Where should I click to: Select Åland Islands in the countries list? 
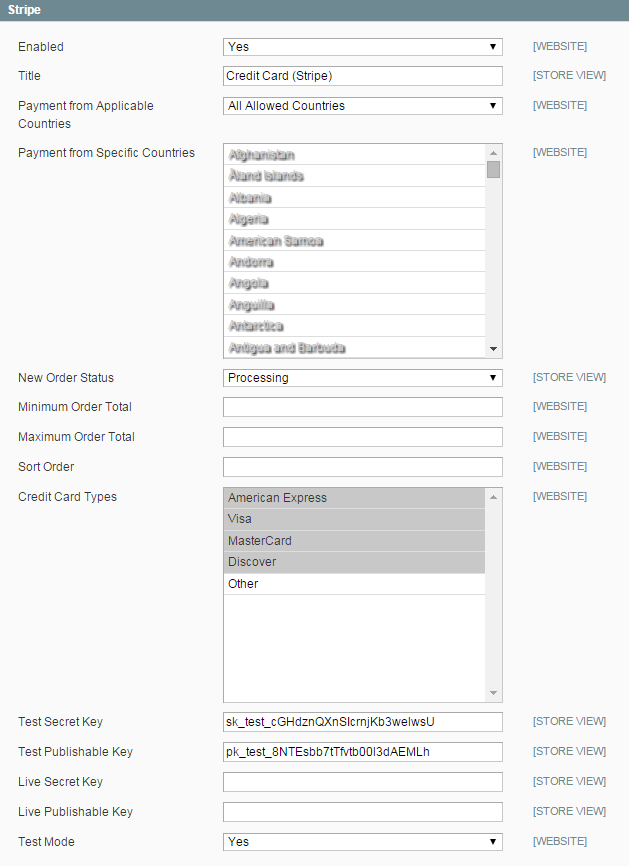coord(355,176)
